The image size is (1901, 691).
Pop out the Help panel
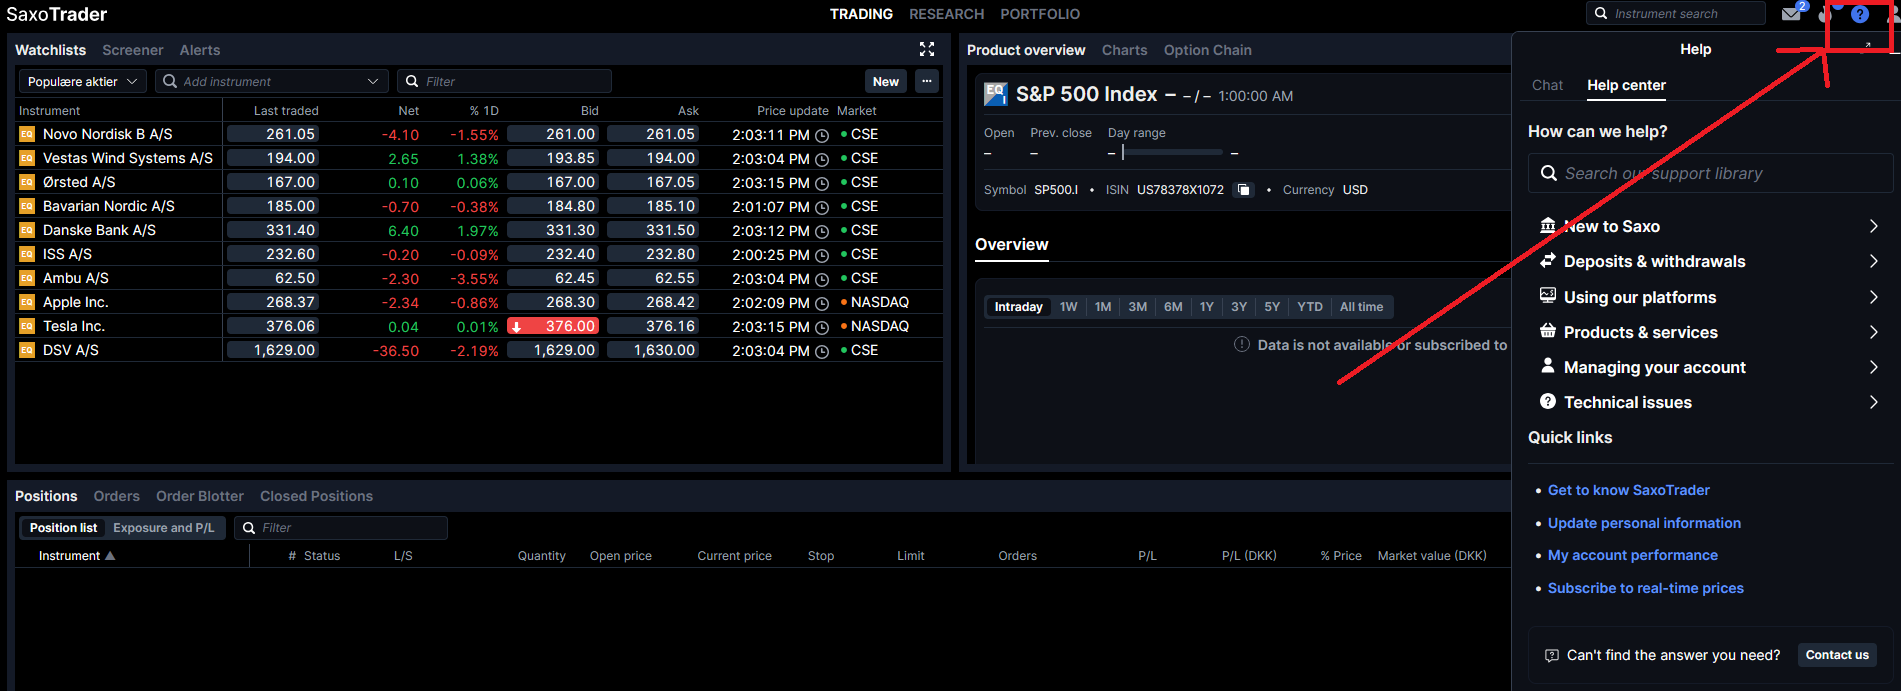click(x=1868, y=46)
